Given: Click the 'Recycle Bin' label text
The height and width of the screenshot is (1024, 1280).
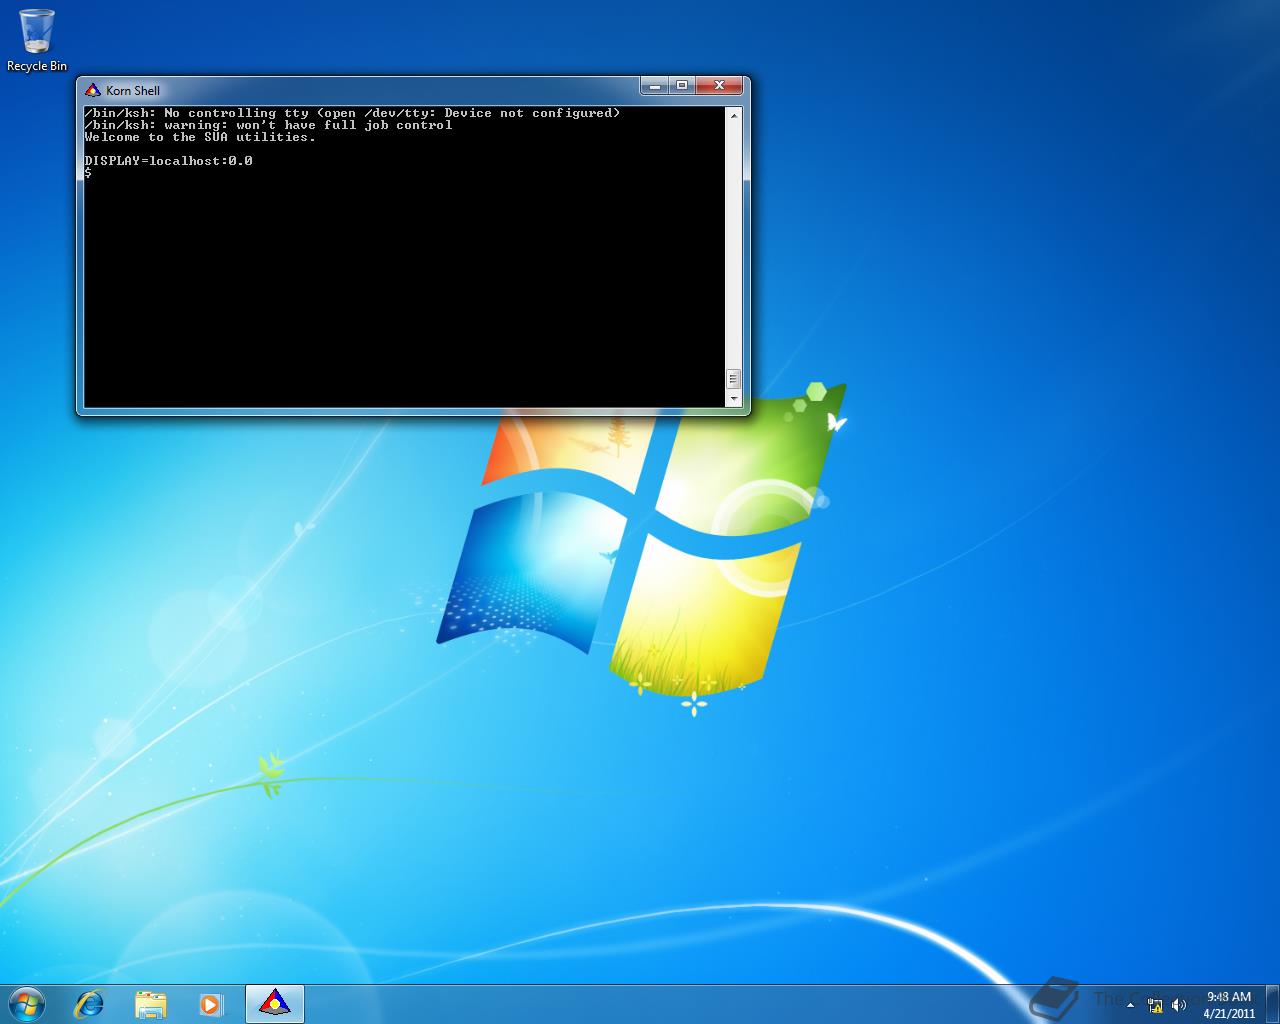Looking at the screenshot, I should point(37,66).
